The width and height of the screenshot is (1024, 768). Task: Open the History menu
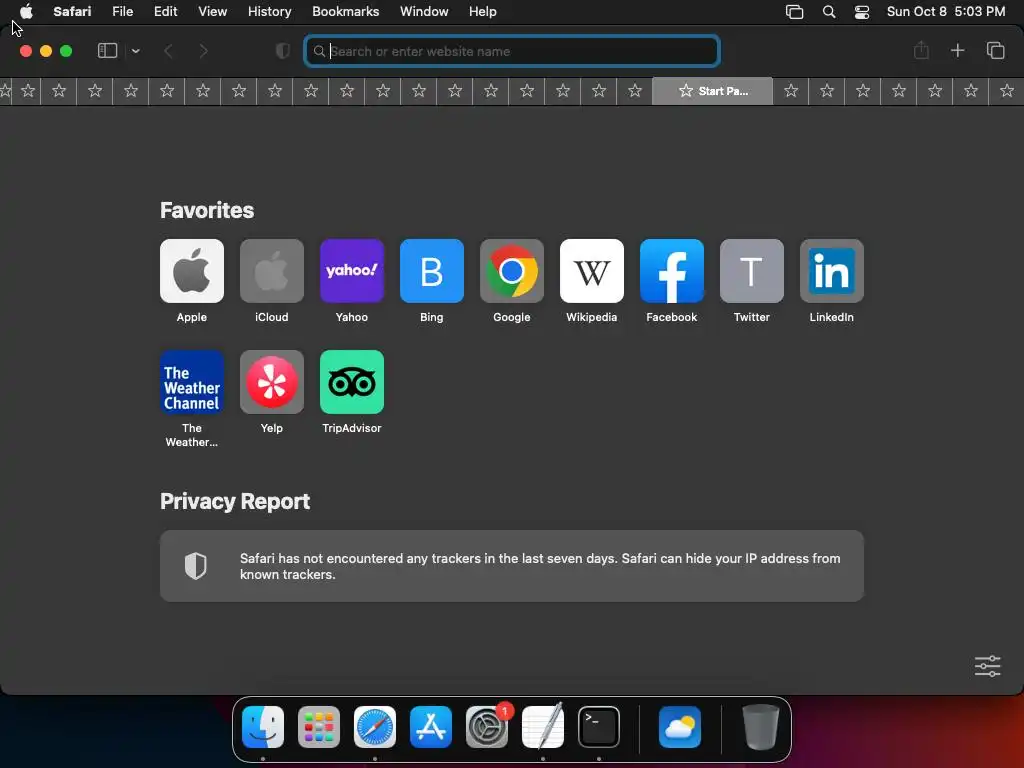tap(269, 12)
